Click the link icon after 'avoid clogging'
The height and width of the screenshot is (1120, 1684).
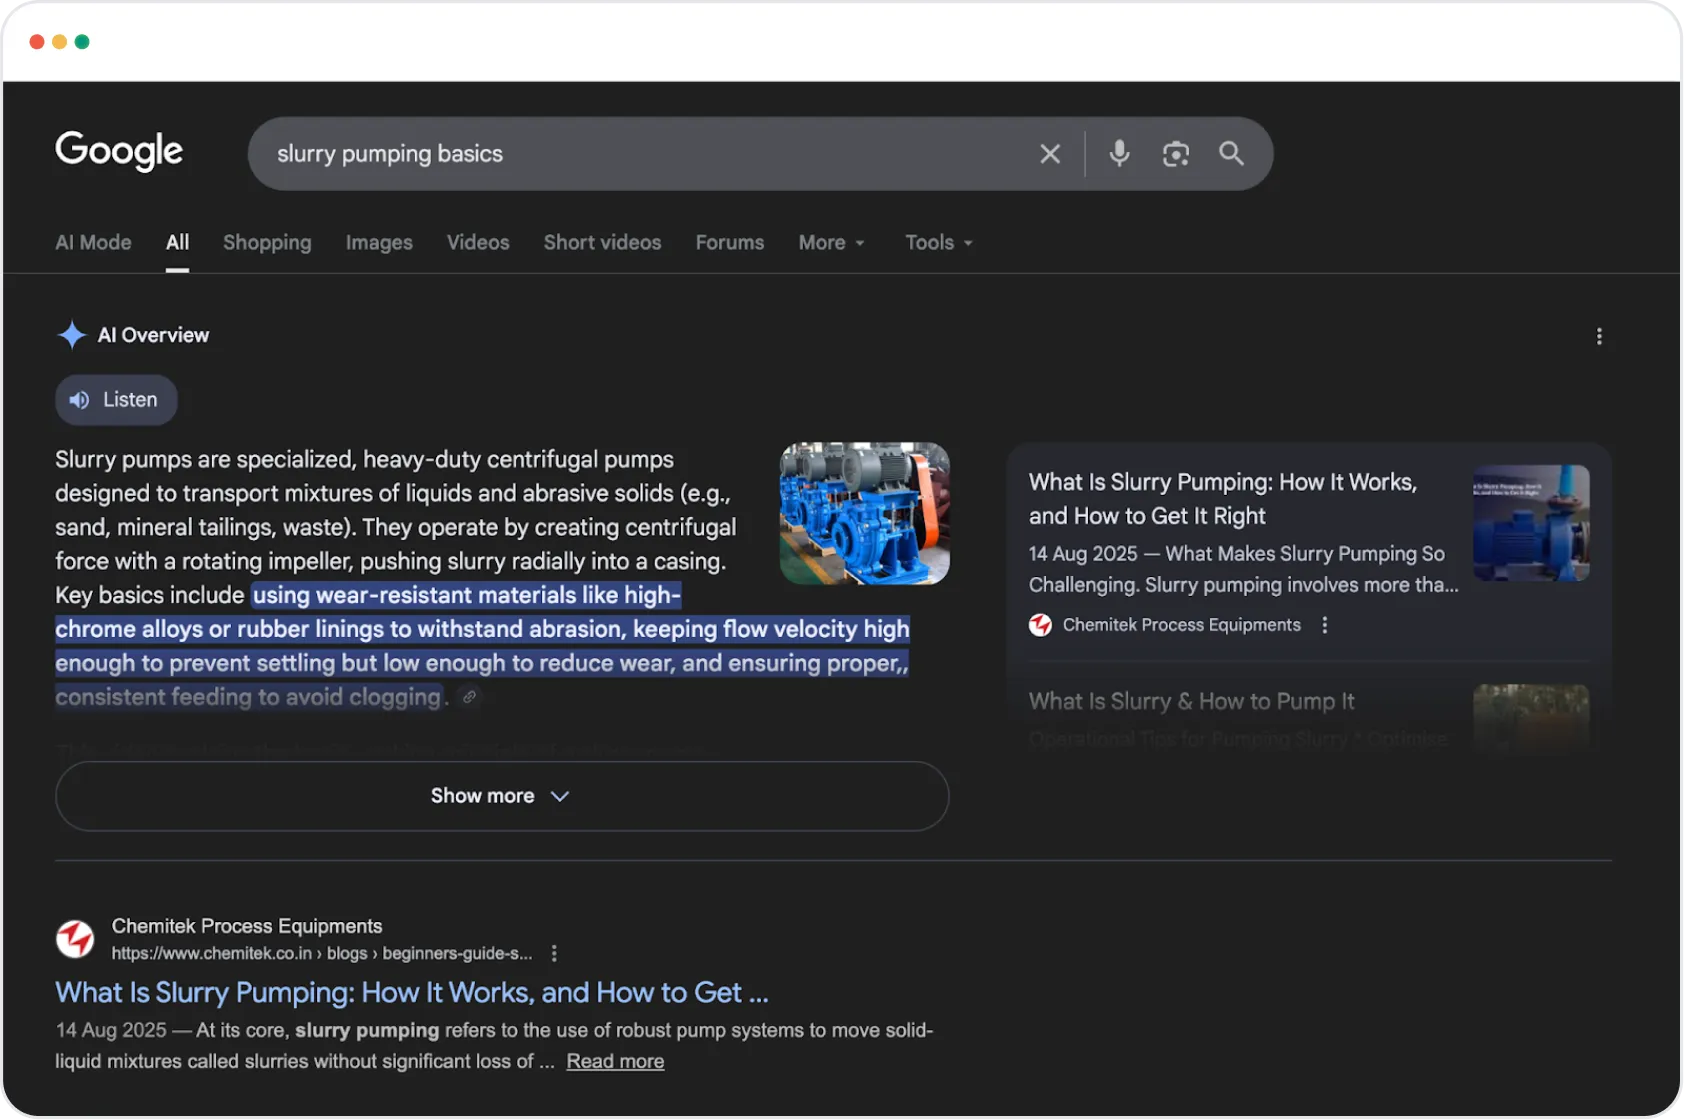click(x=469, y=697)
